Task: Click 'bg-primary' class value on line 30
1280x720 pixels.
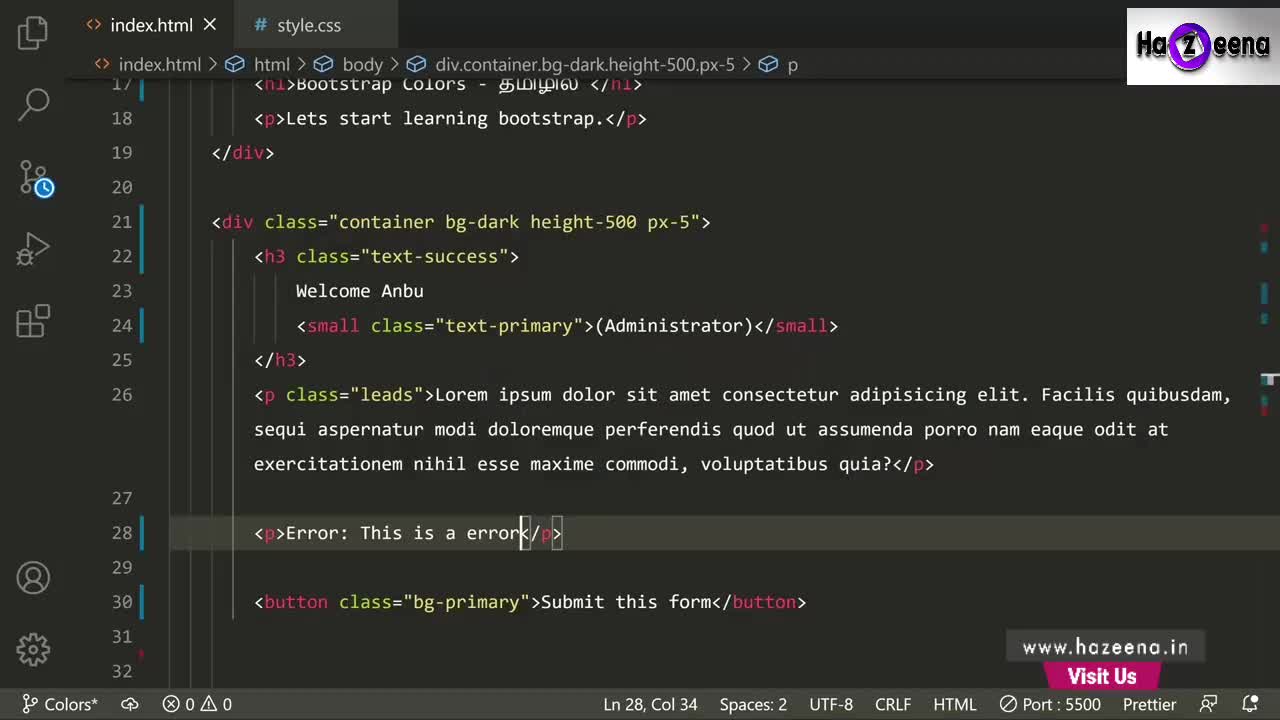Action: click(466, 602)
